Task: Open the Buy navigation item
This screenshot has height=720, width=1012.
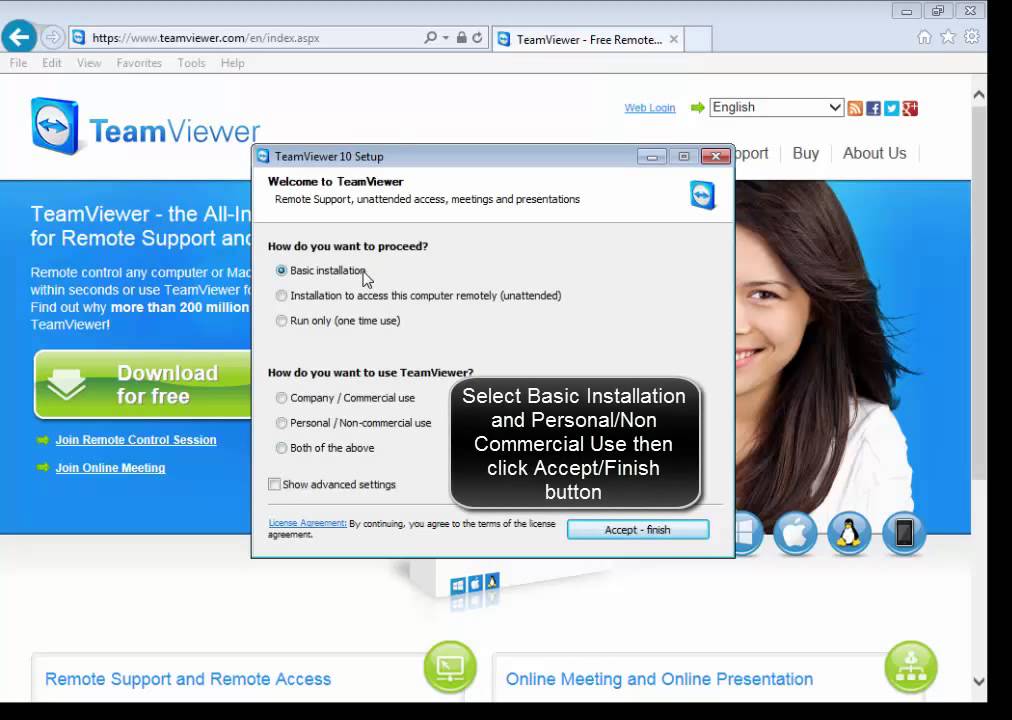Action: 805,154
